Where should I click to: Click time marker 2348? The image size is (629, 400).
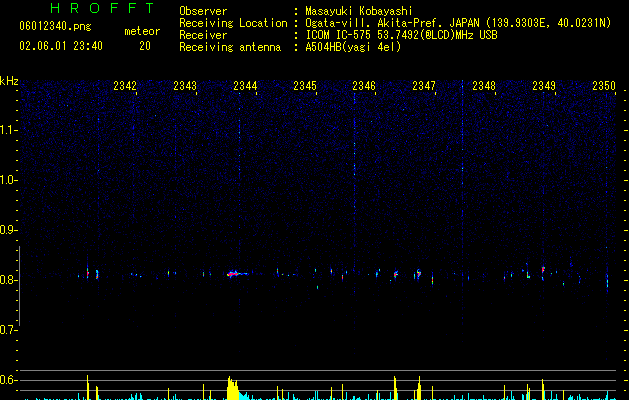pos(484,86)
